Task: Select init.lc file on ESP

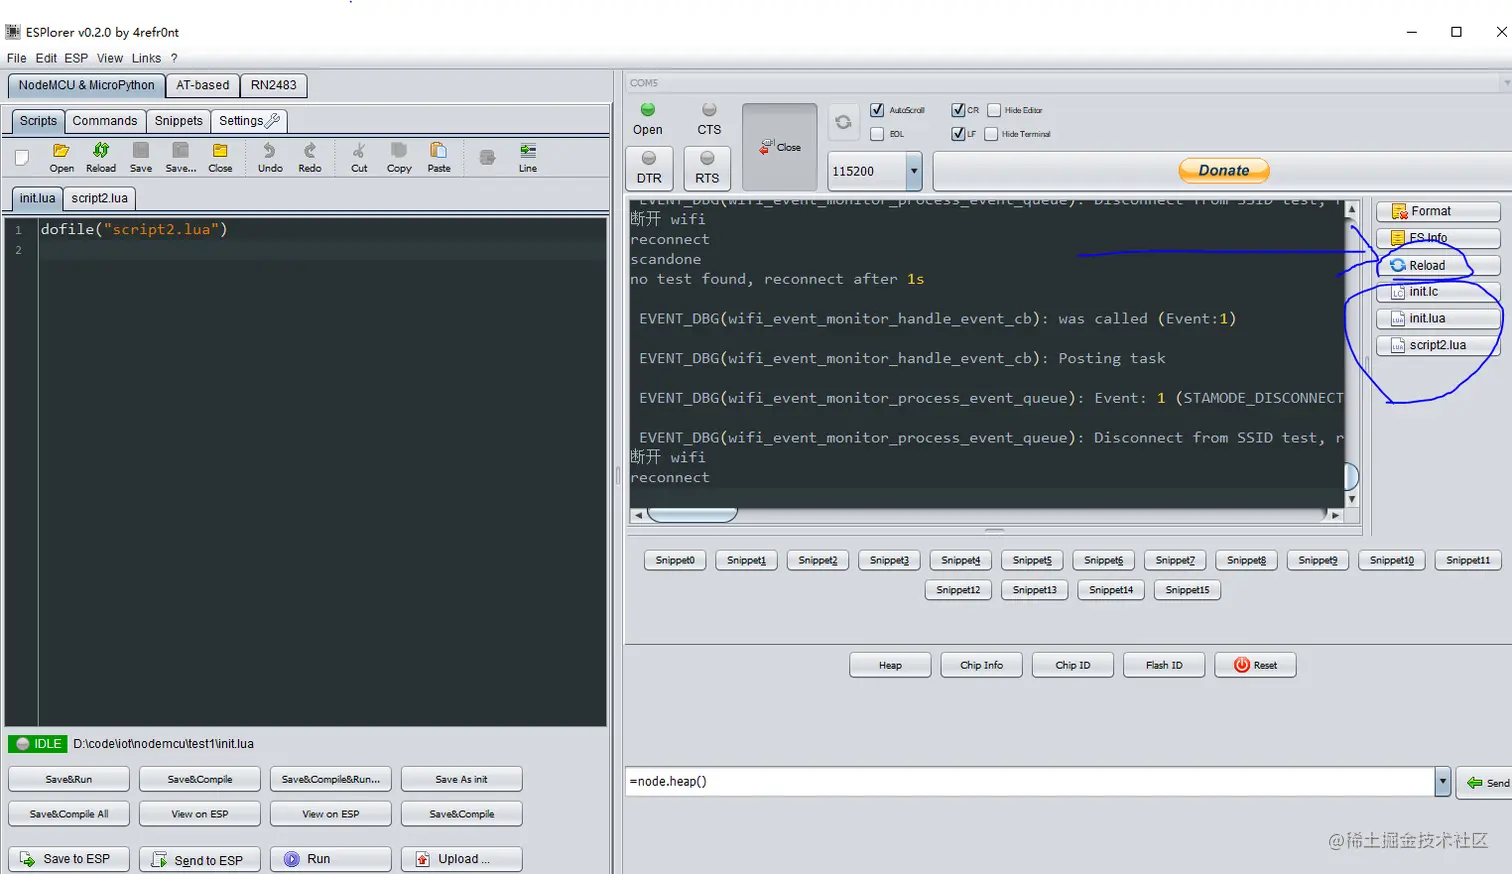Action: coord(1438,292)
